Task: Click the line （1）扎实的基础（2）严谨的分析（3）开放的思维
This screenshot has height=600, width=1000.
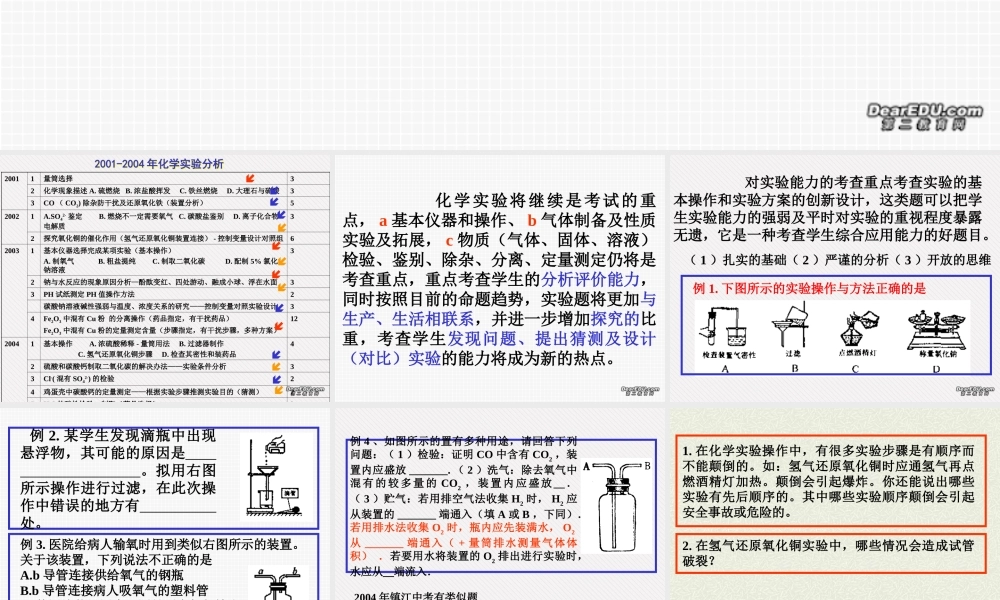Action: (x=841, y=260)
